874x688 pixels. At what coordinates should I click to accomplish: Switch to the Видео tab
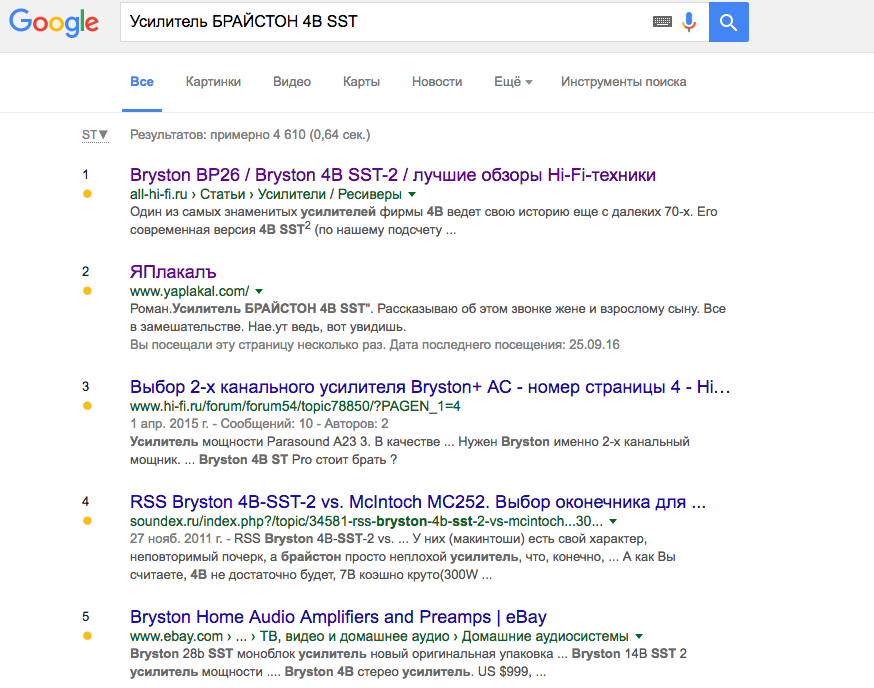click(292, 82)
